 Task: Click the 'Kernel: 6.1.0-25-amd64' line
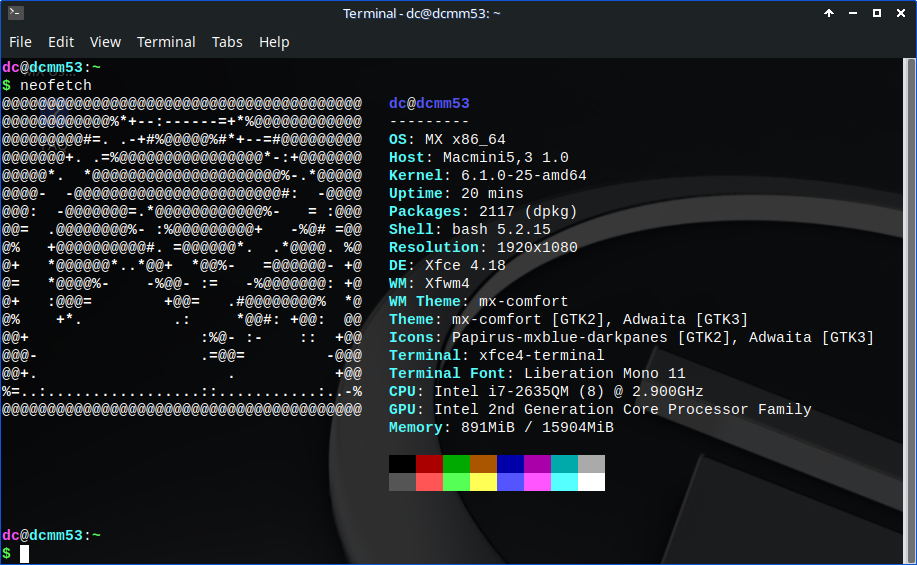(x=488, y=175)
